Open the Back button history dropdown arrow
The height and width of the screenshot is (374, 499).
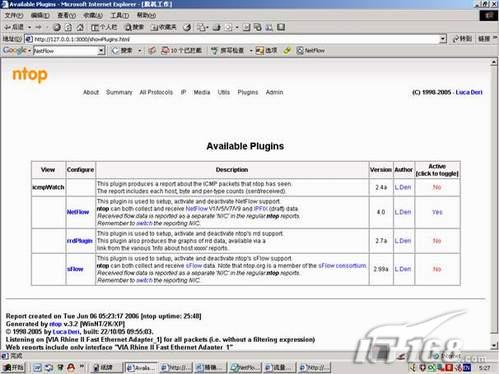pyautogui.click(x=29, y=27)
